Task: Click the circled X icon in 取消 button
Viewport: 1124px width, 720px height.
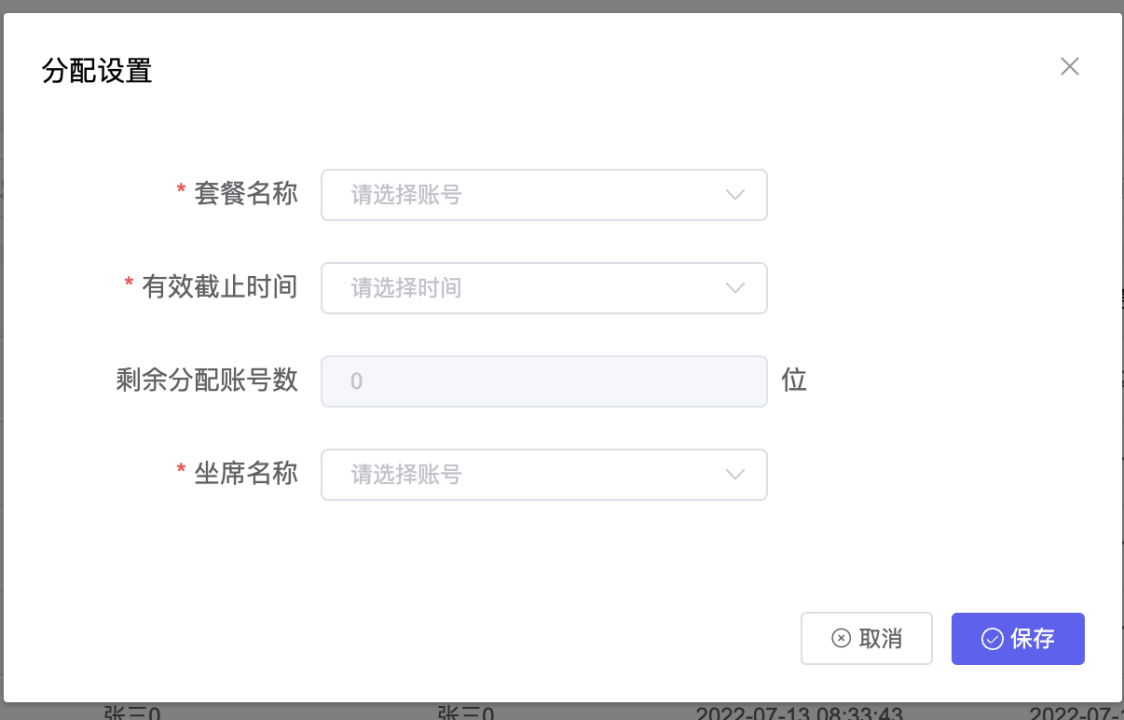Action: pyautogui.click(x=841, y=638)
